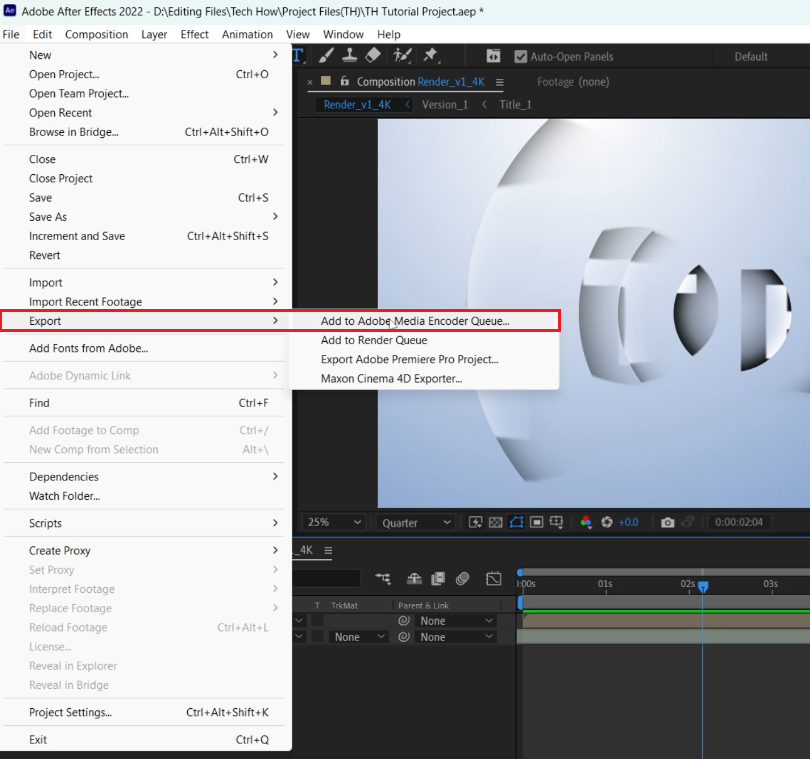Open the Quarter resolution dropdown
Screen dimensions: 810x759
coord(416,523)
